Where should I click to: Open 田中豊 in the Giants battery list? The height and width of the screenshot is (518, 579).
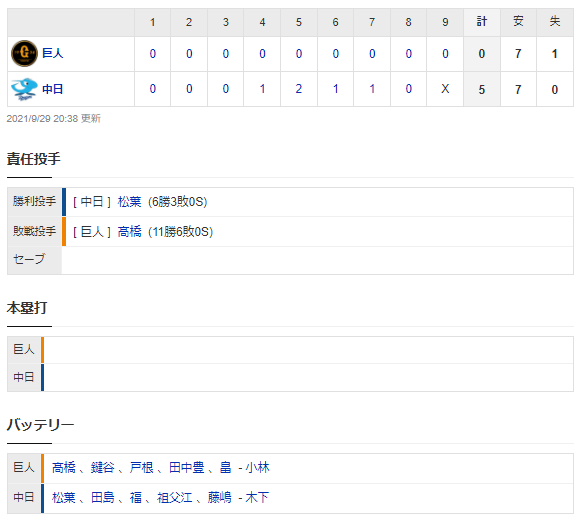186,468
